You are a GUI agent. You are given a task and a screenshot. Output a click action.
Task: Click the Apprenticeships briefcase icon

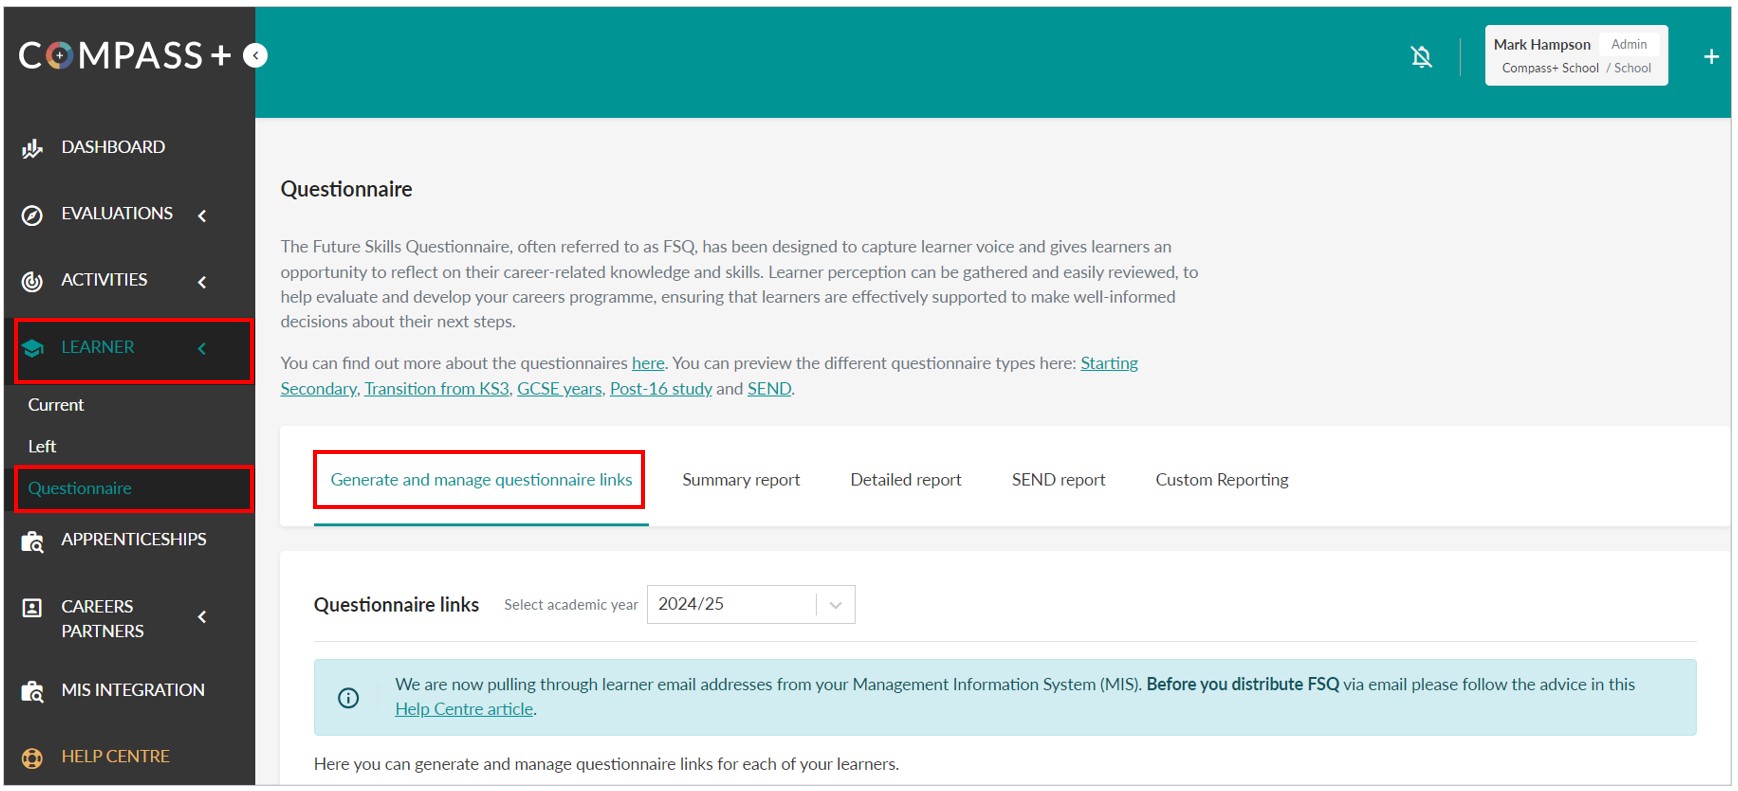click(x=32, y=541)
